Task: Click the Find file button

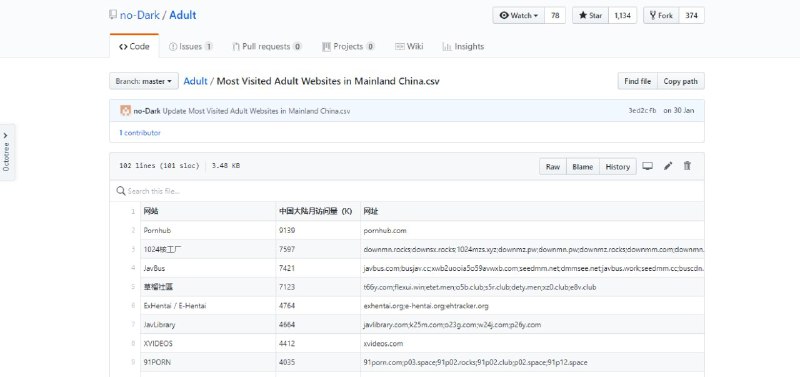Action: coord(637,81)
